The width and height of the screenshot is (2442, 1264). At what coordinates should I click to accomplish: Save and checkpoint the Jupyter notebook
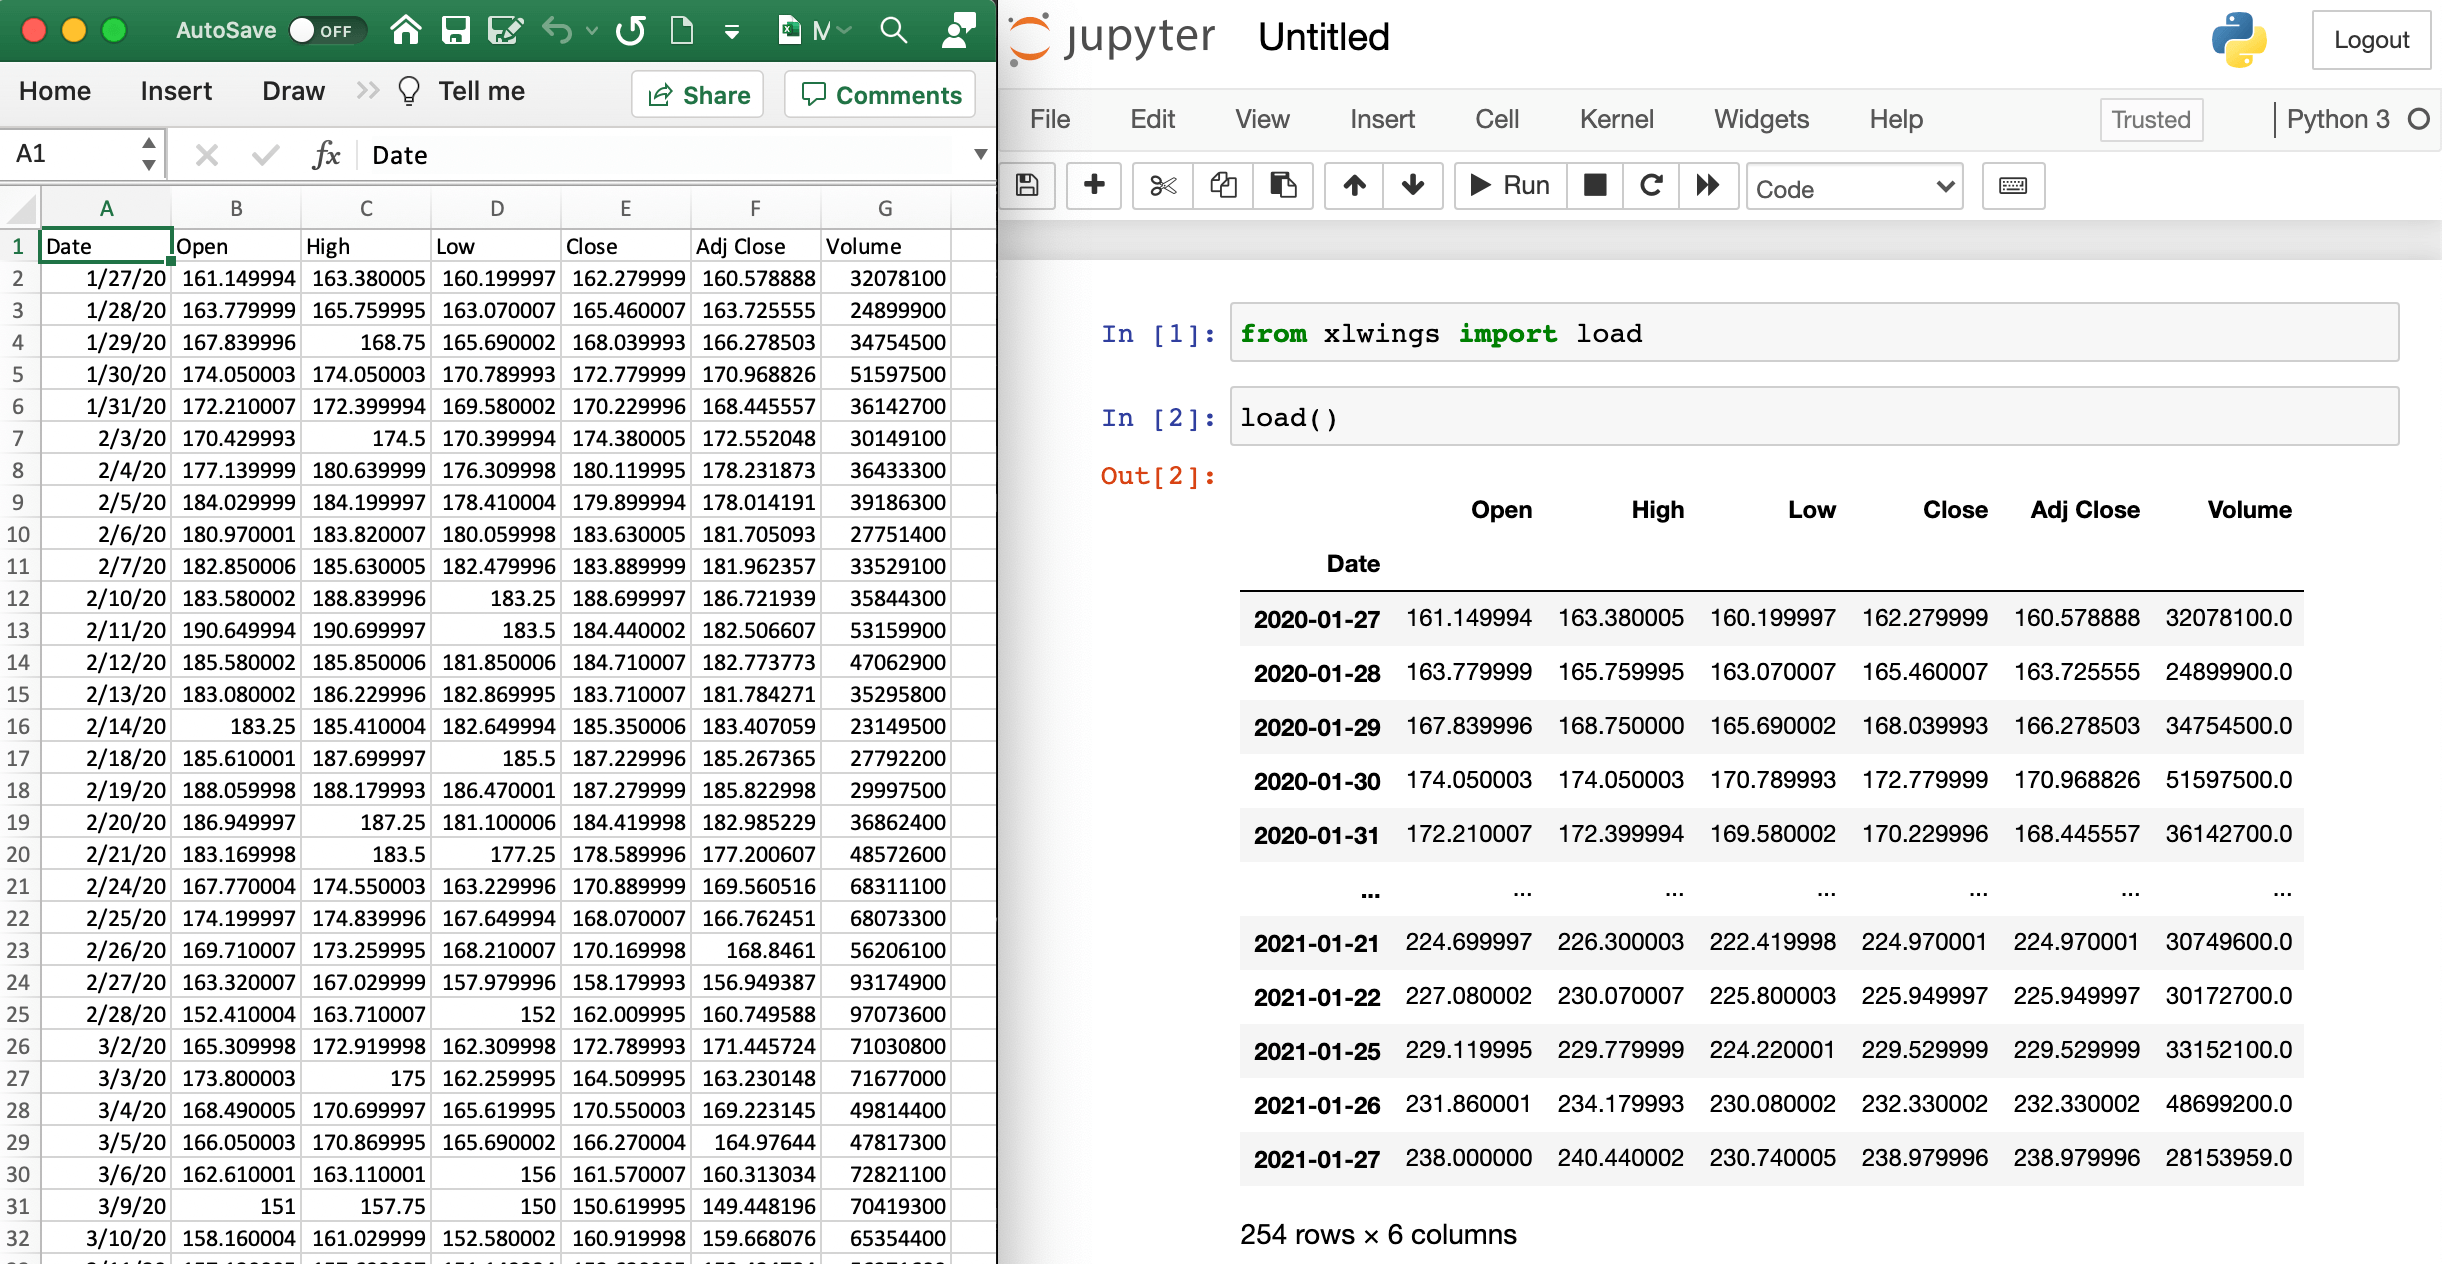point(1027,186)
